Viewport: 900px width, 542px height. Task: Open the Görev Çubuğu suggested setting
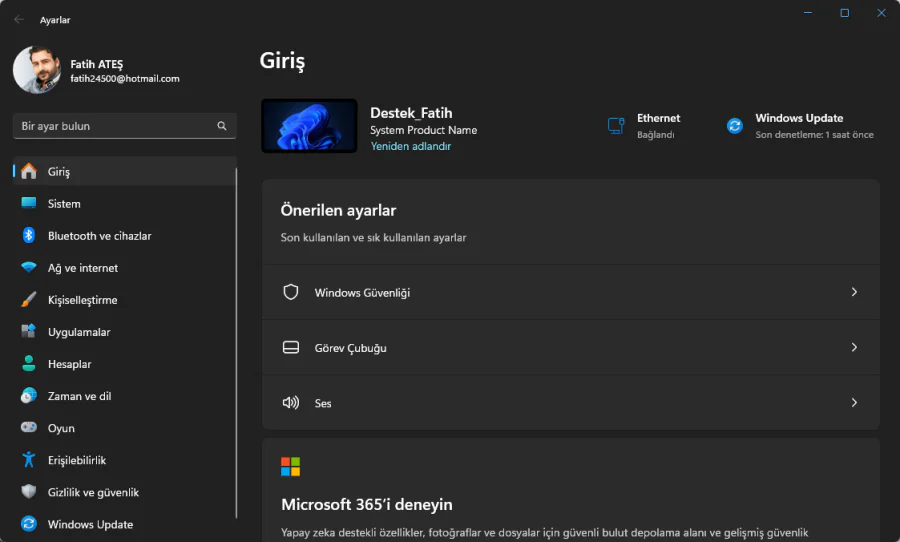point(571,347)
